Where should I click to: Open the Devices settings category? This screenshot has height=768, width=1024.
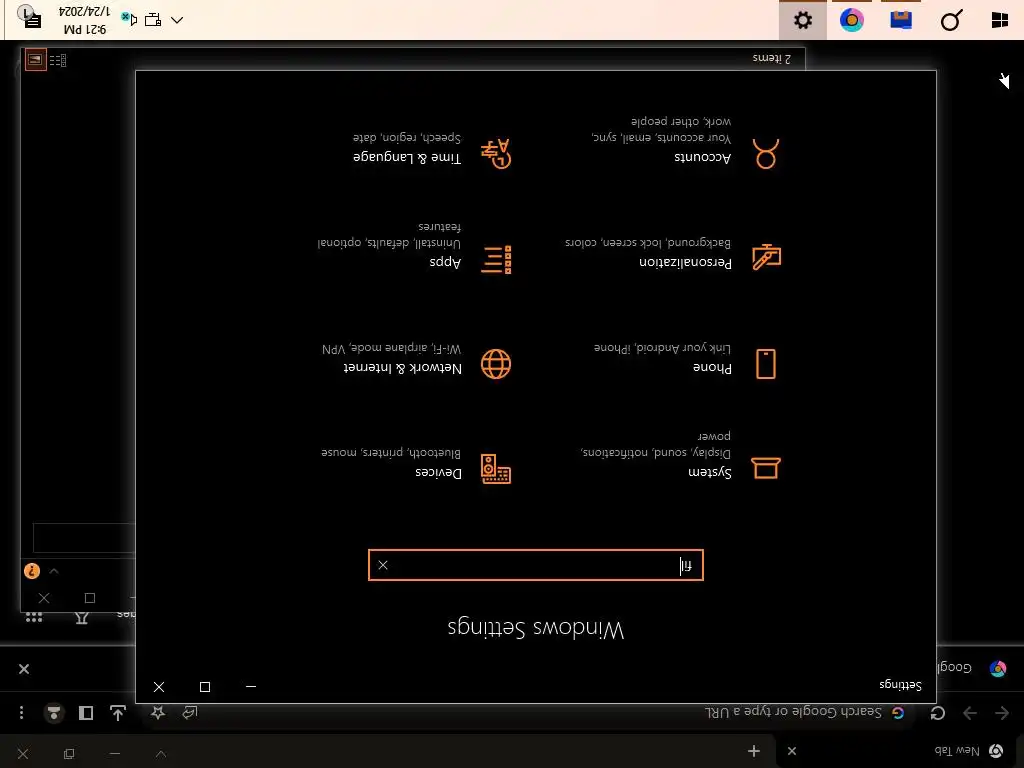click(x=416, y=468)
